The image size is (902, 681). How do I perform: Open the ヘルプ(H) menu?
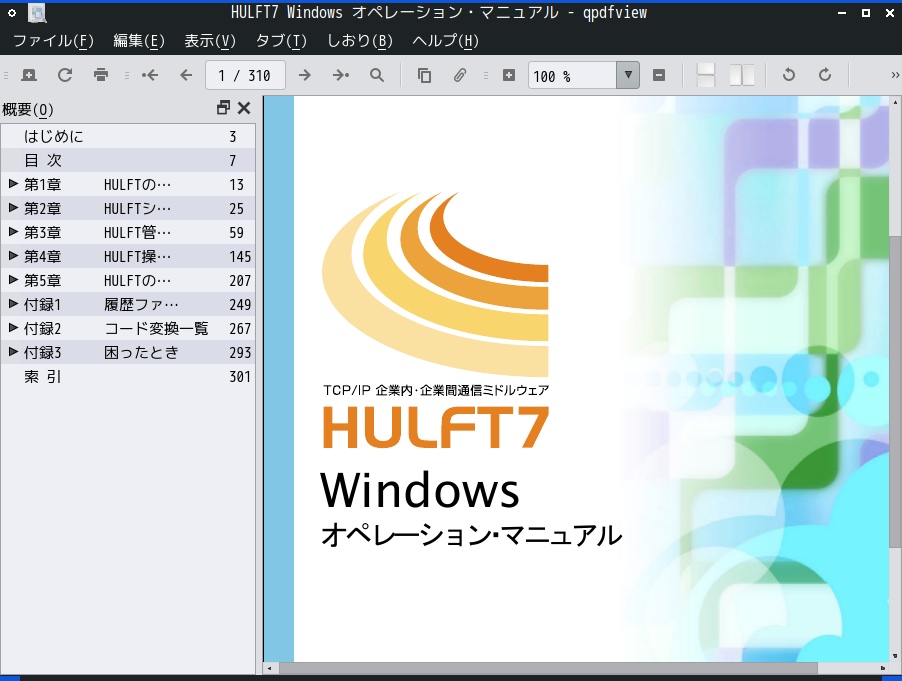point(445,41)
